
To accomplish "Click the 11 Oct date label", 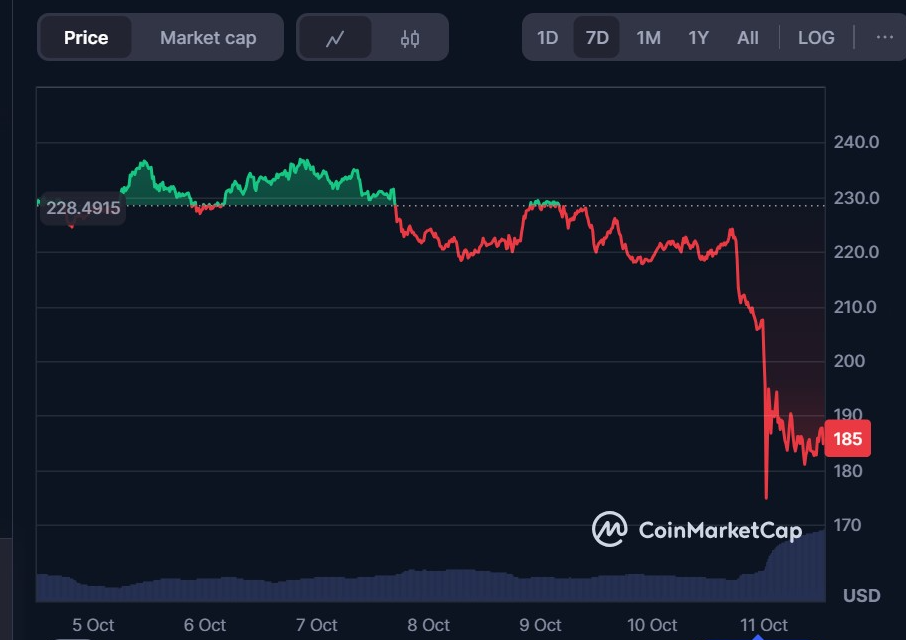I will (x=764, y=625).
